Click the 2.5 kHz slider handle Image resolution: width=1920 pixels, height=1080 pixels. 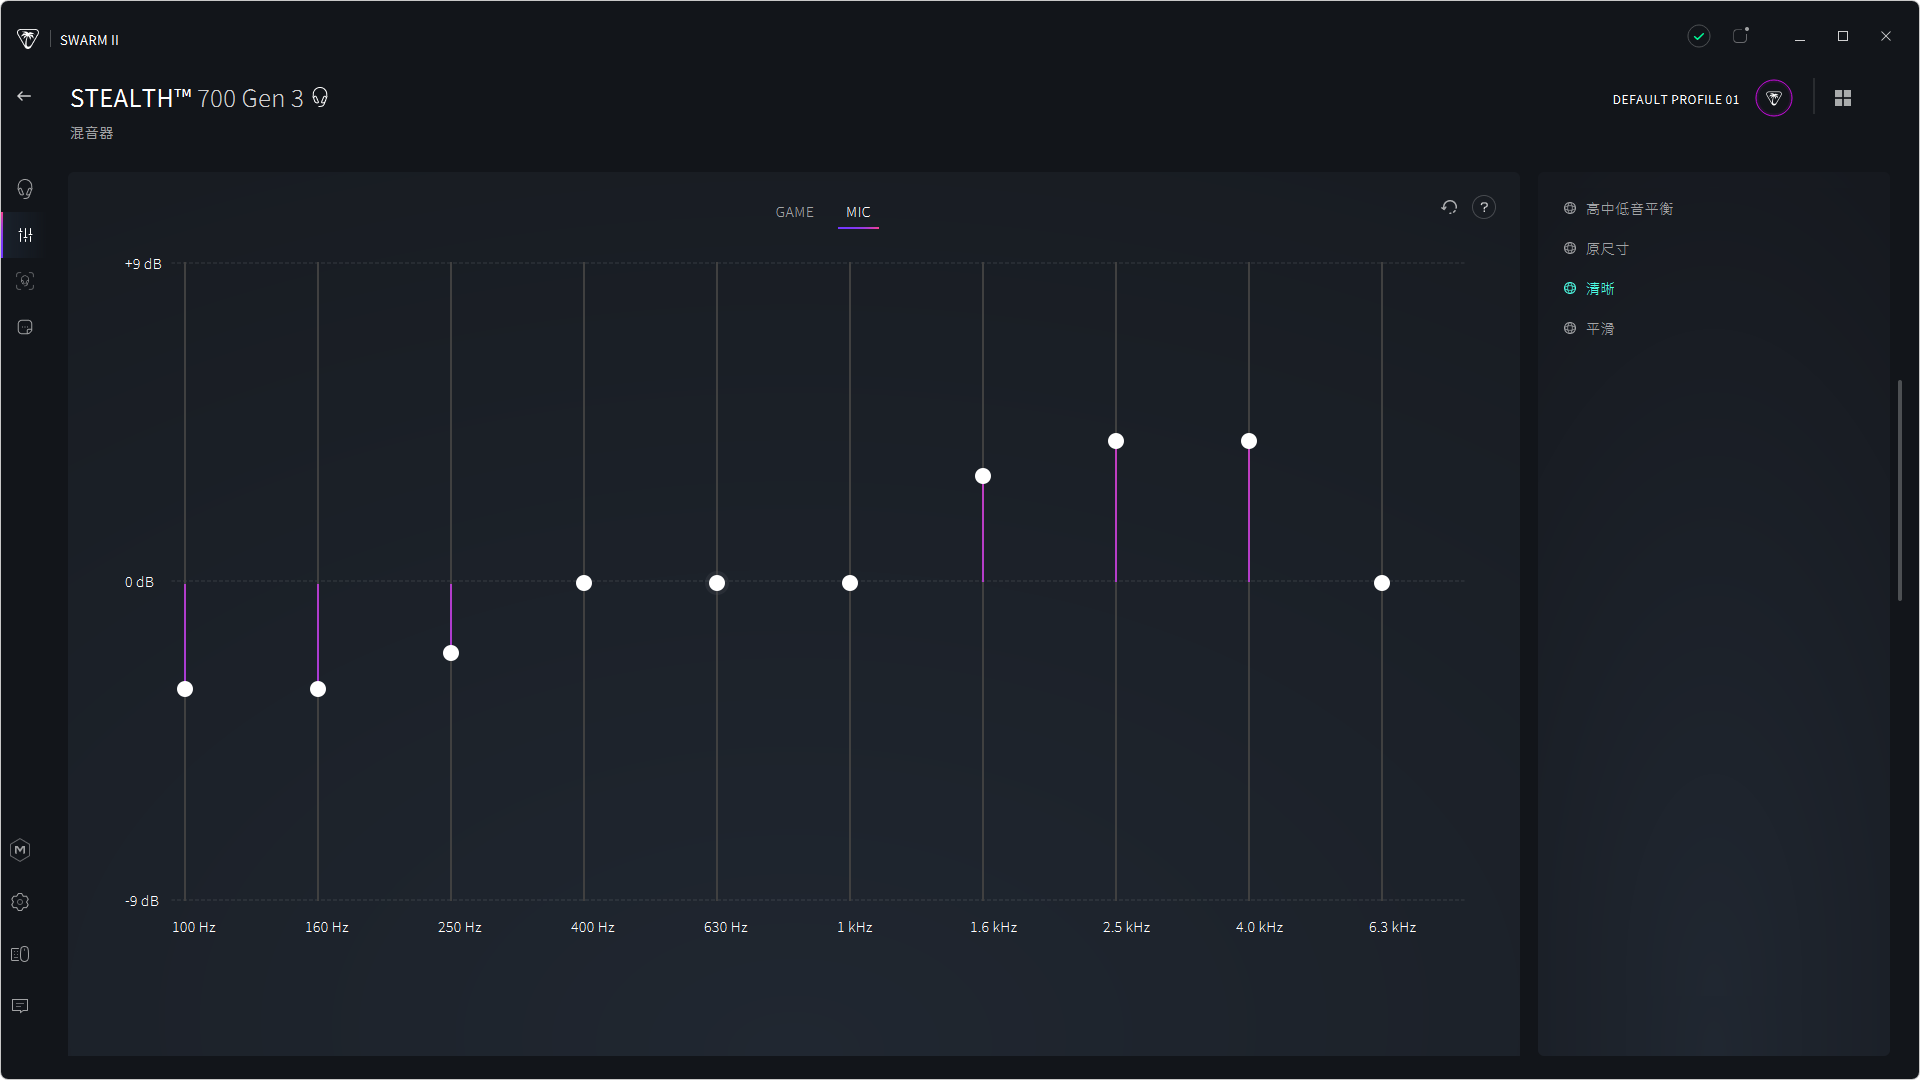[1116, 441]
